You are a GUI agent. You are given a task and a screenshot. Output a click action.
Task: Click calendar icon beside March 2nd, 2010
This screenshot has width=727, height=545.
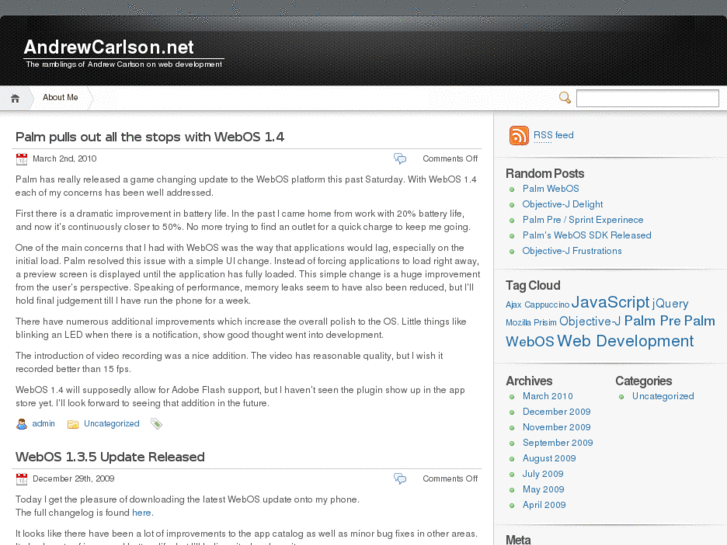click(x=21, y=159)
